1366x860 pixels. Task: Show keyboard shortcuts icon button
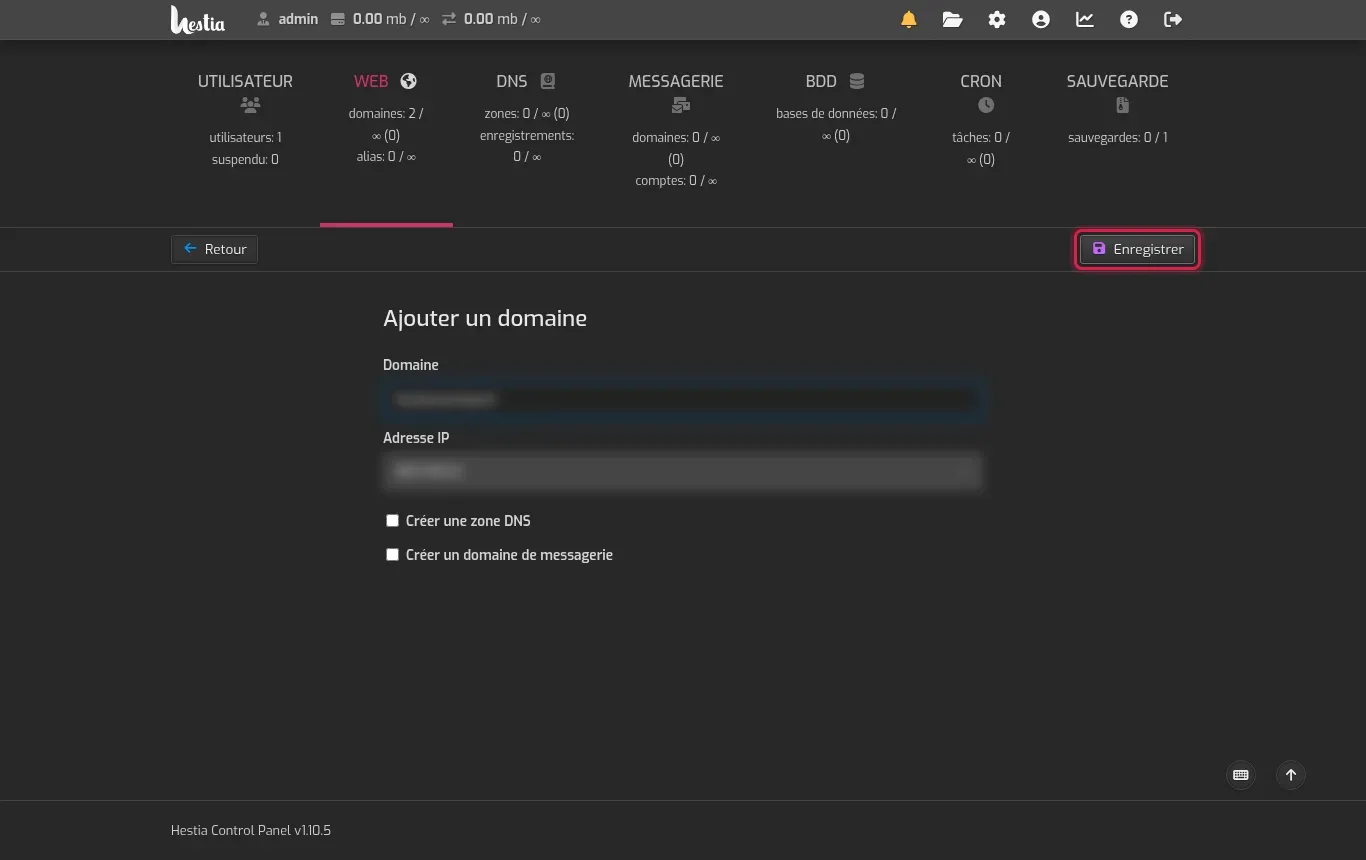click(x=1241, y=775)
